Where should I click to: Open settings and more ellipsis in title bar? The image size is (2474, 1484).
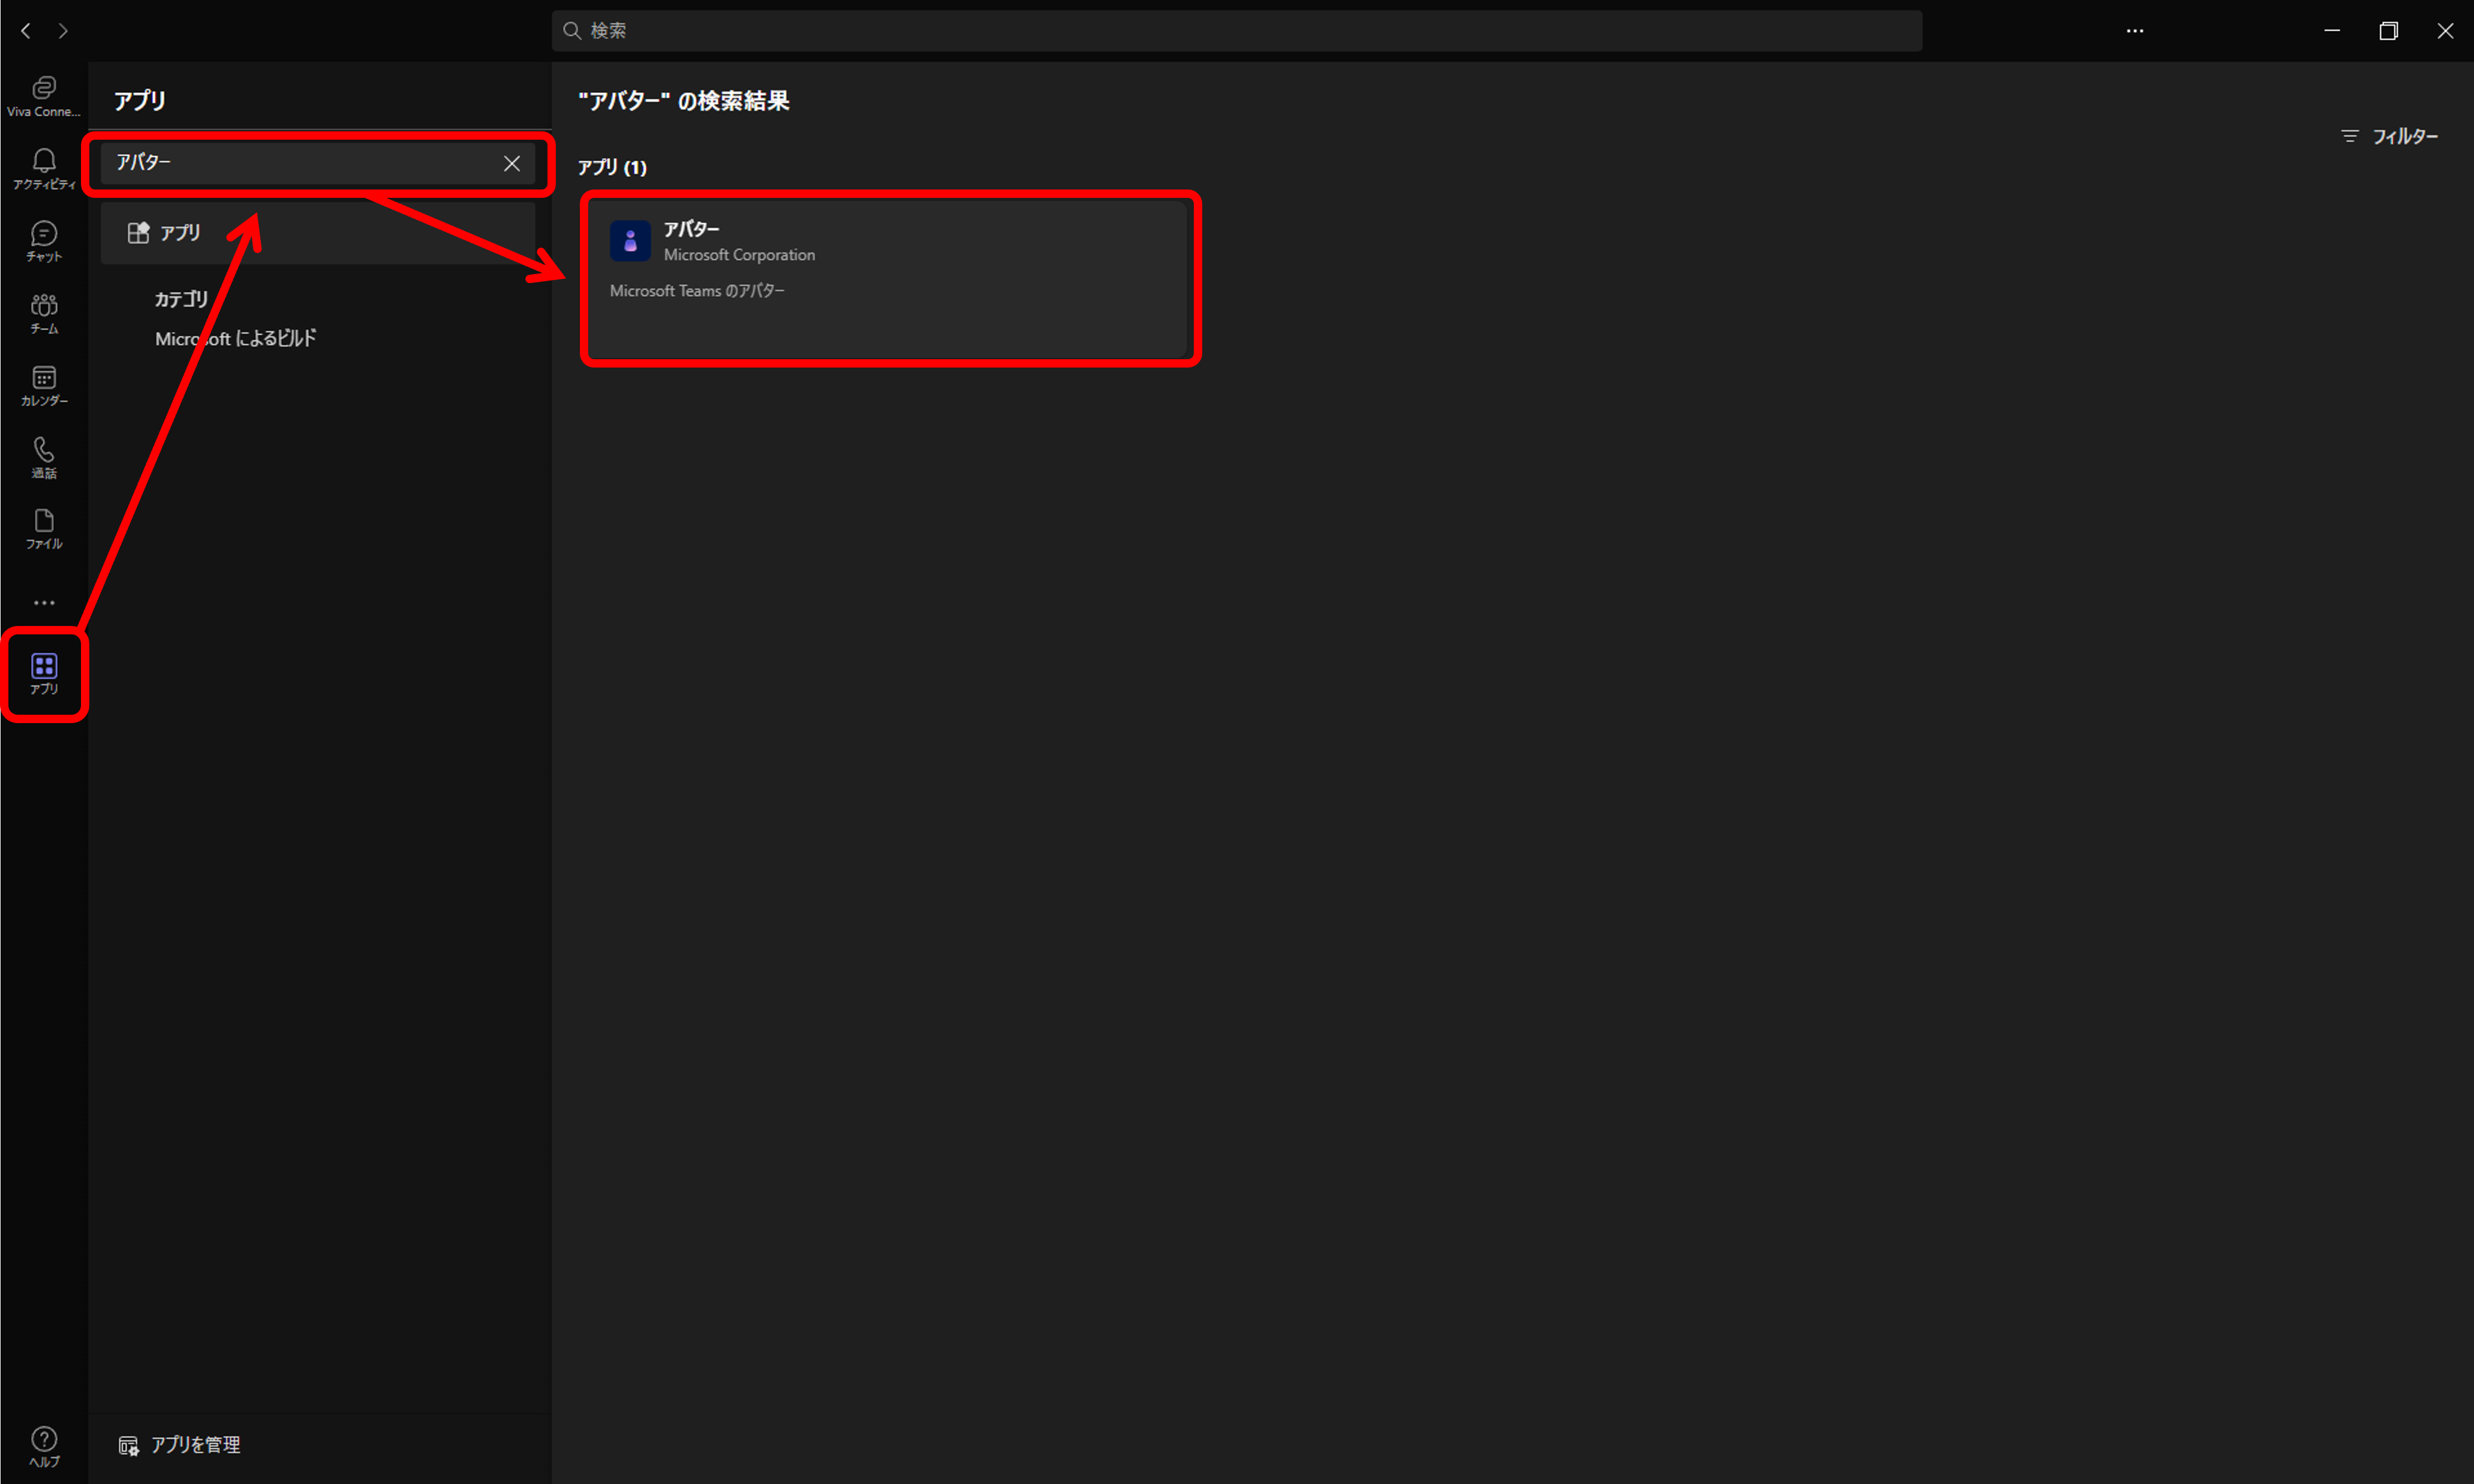pos(2134,31)
